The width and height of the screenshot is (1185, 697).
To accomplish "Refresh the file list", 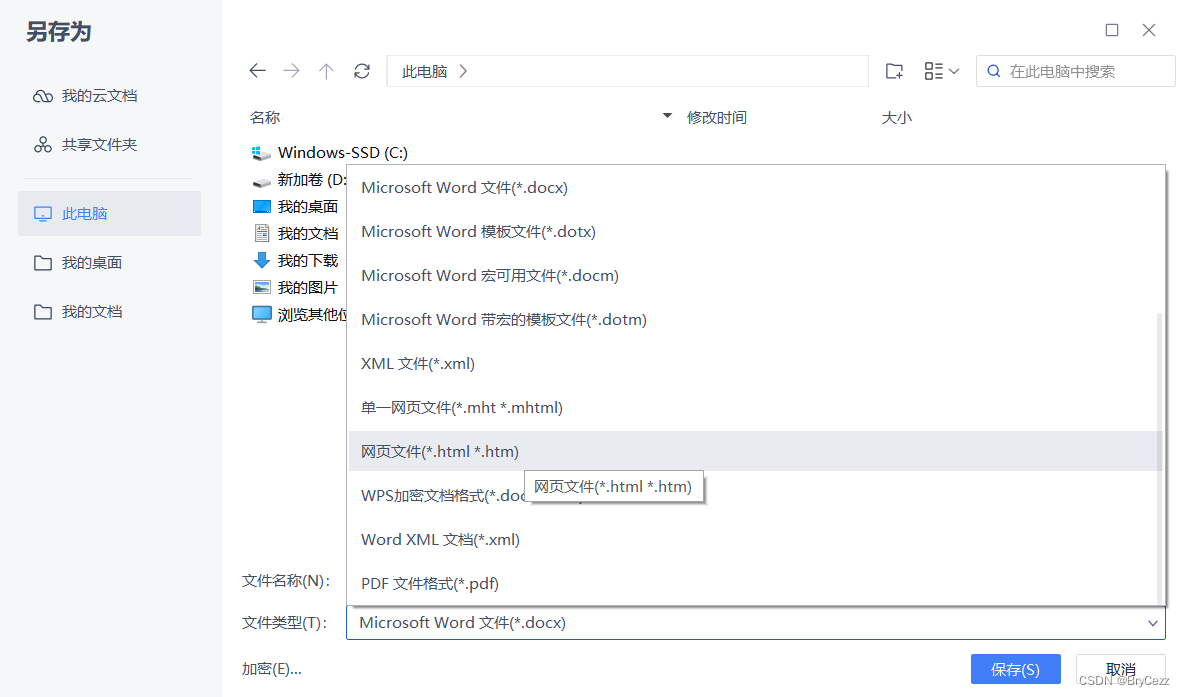I will pyautogui.click(x=361, y=71).
